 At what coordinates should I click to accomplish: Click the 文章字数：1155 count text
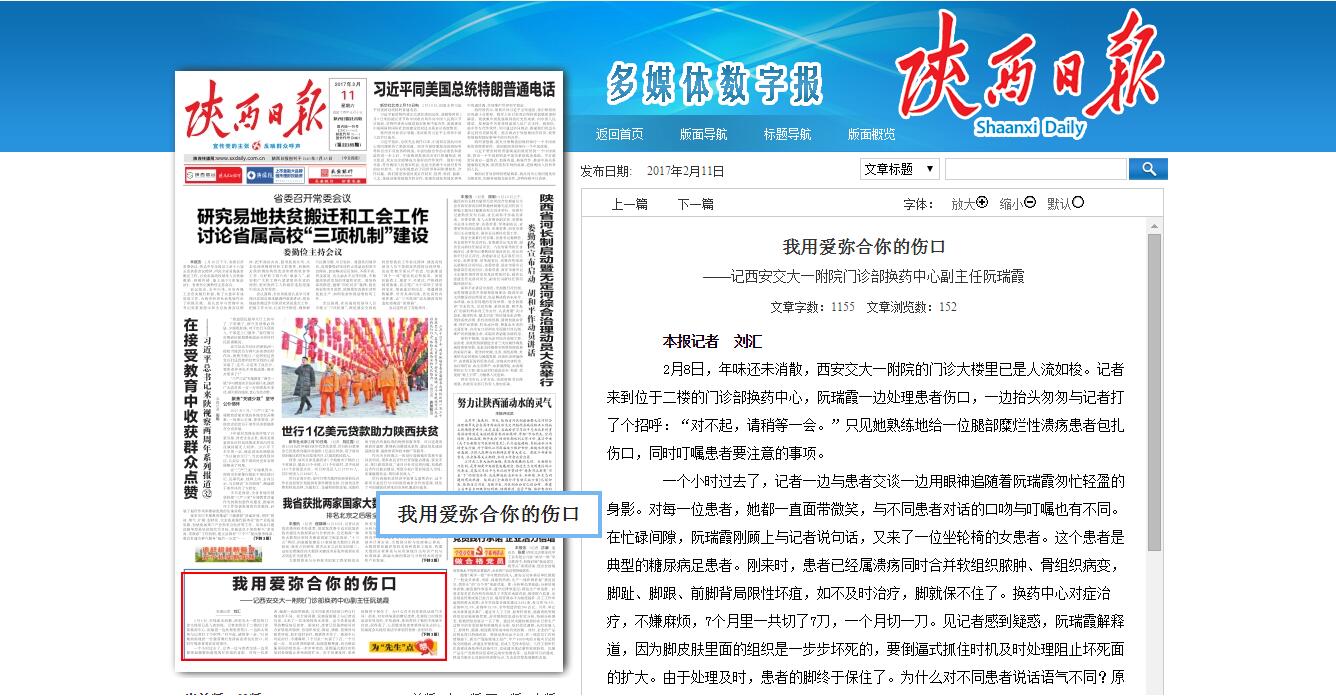(813, 307)
